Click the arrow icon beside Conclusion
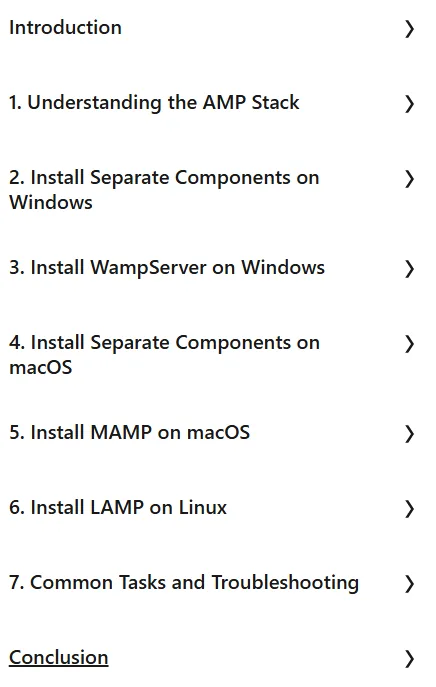Viewport: 436px width, 687px height. click(x=409, y=659)
